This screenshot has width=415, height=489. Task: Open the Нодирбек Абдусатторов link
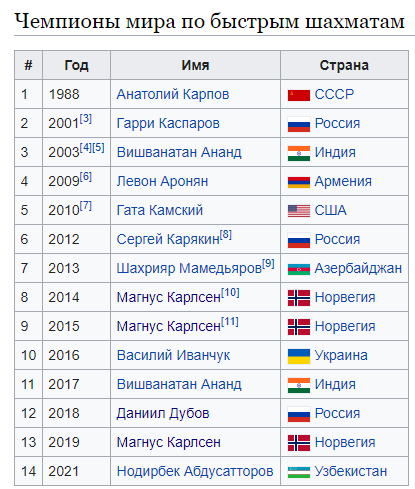[x=195, y=471]
